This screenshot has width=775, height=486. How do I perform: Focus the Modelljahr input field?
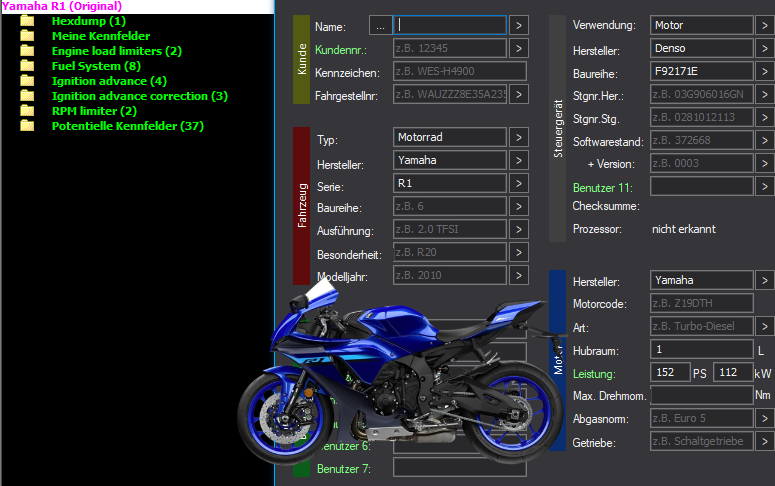pyautogui.click(x=450, y=275)
